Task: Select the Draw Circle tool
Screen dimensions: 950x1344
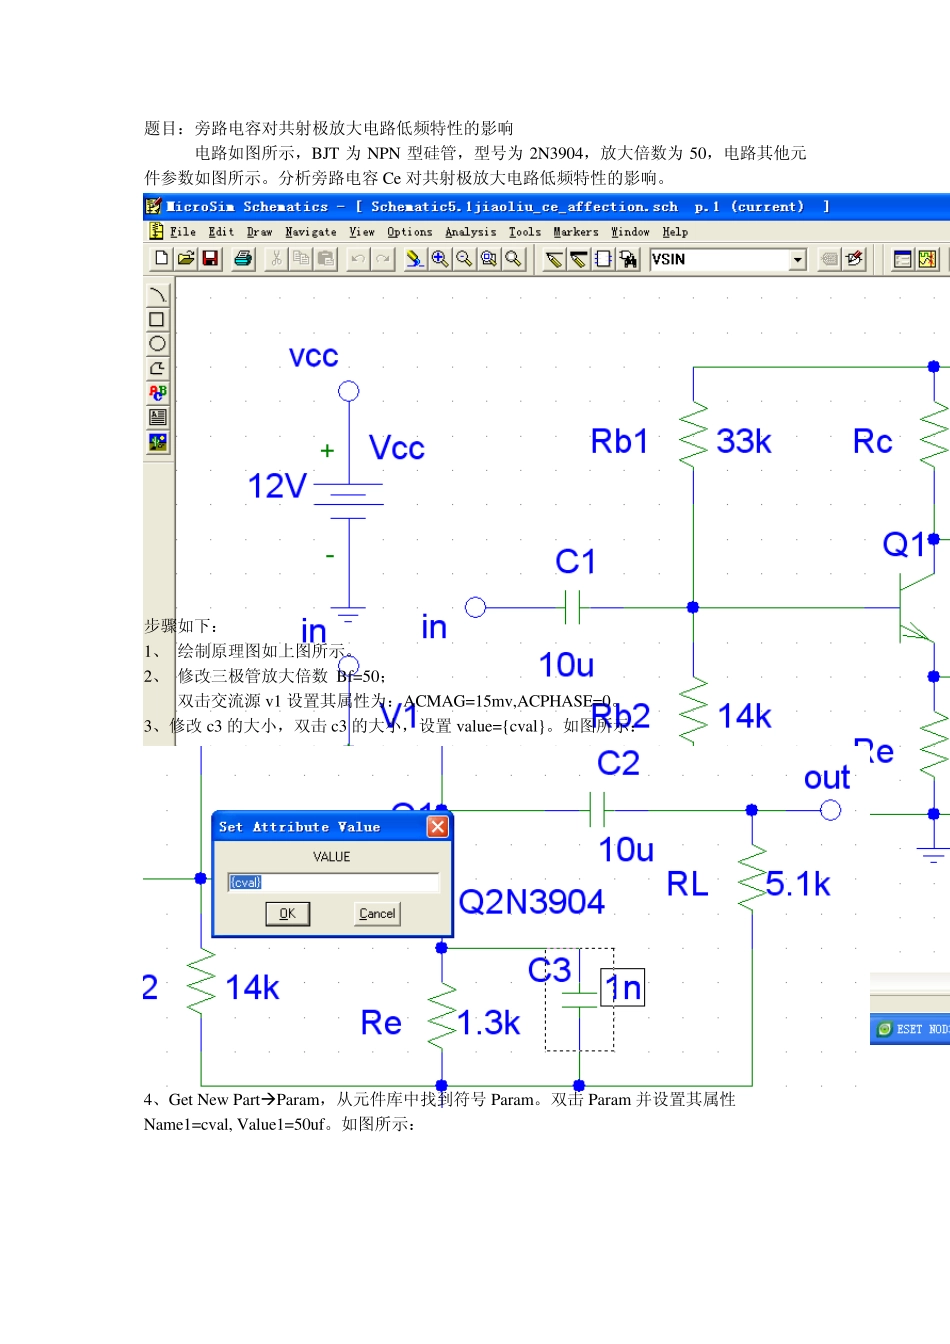Action: point(157,343)
